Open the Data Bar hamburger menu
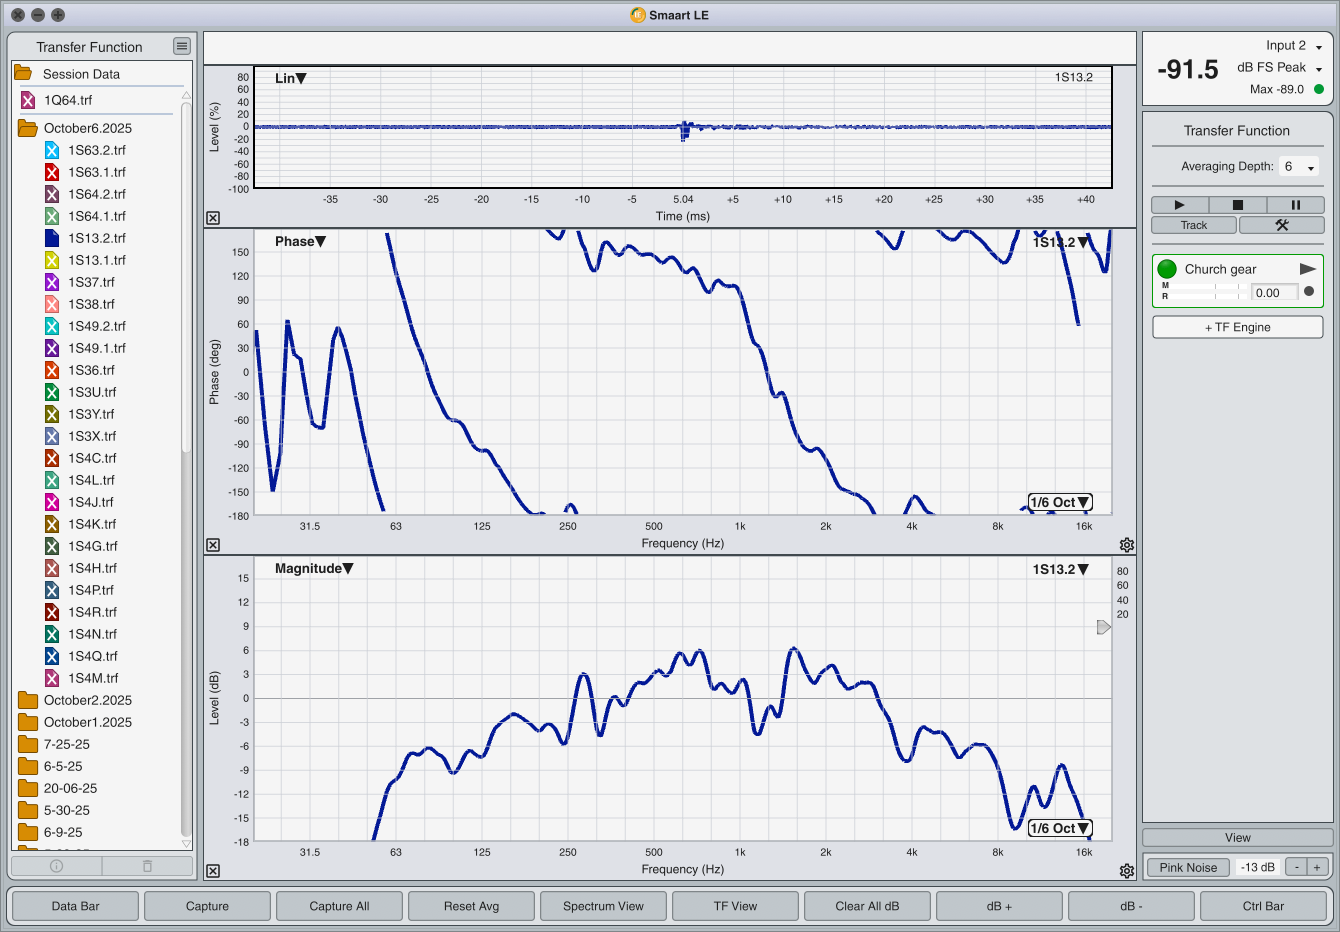1340x932 pixels. pyautogui.click(x=181, y=46)
